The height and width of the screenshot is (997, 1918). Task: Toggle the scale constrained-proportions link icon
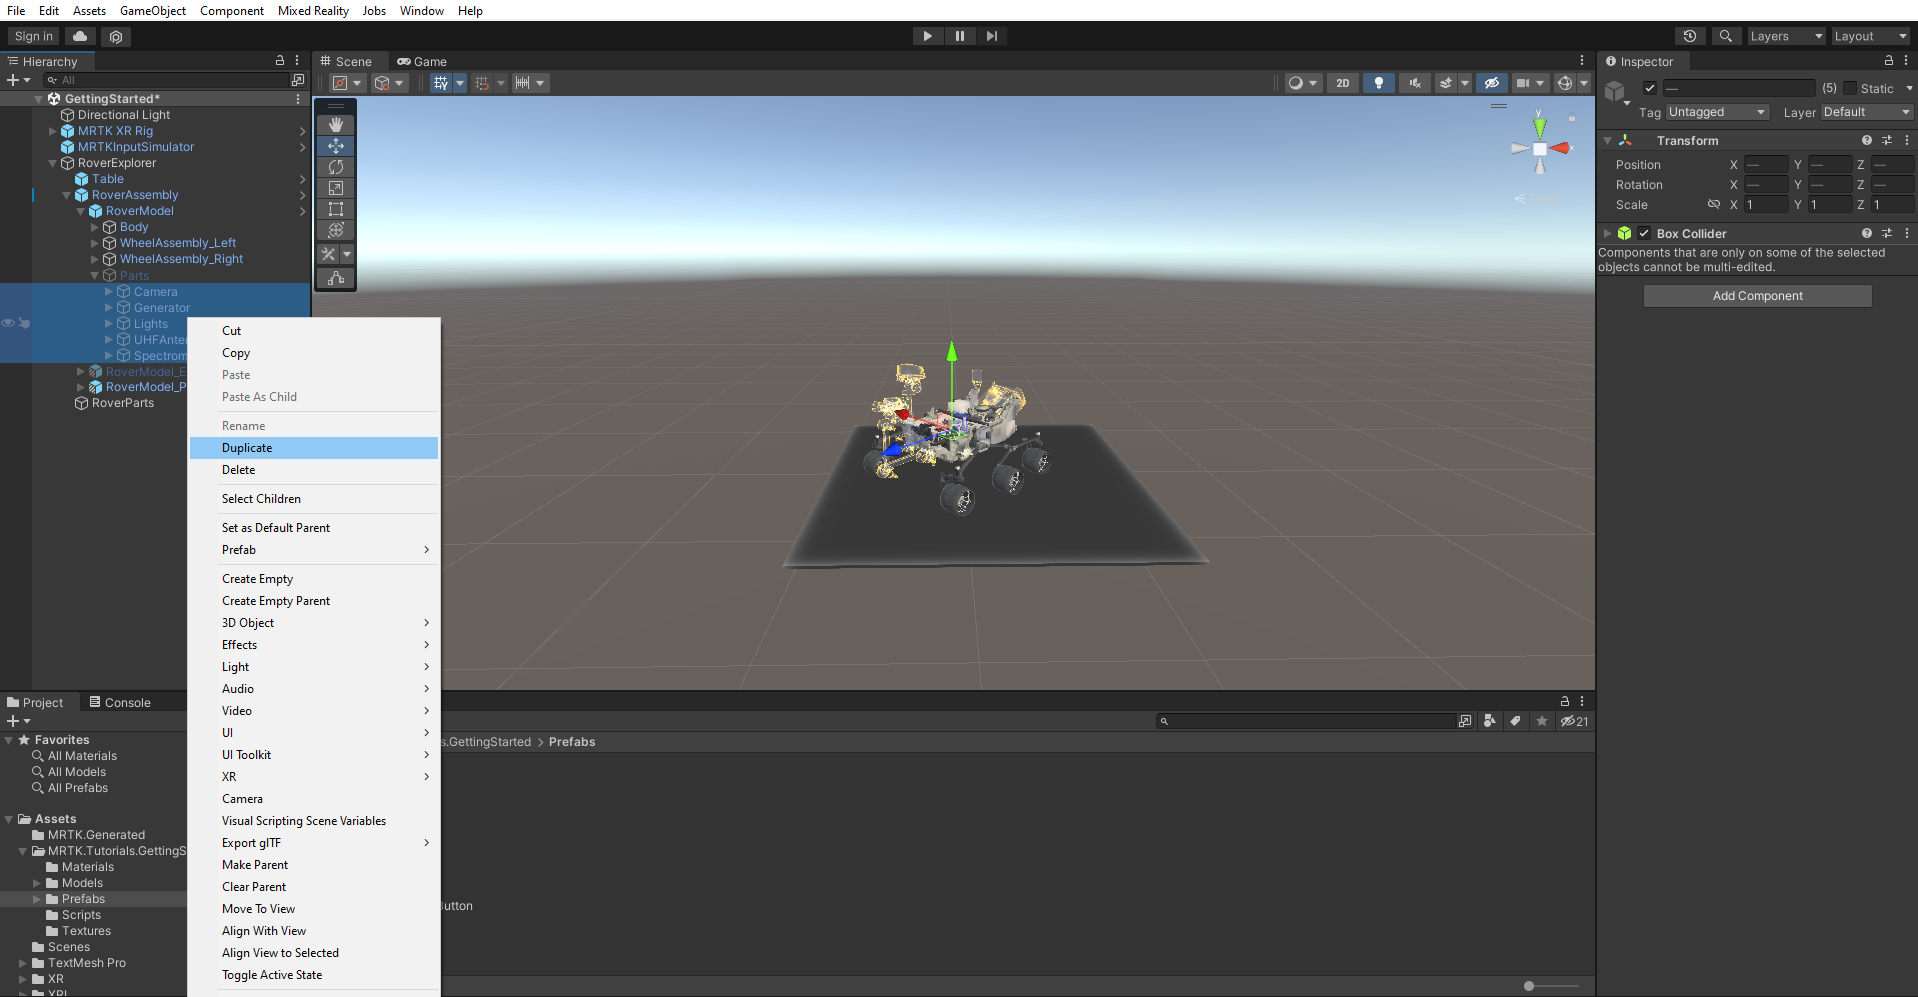[x=1714, y=204]
